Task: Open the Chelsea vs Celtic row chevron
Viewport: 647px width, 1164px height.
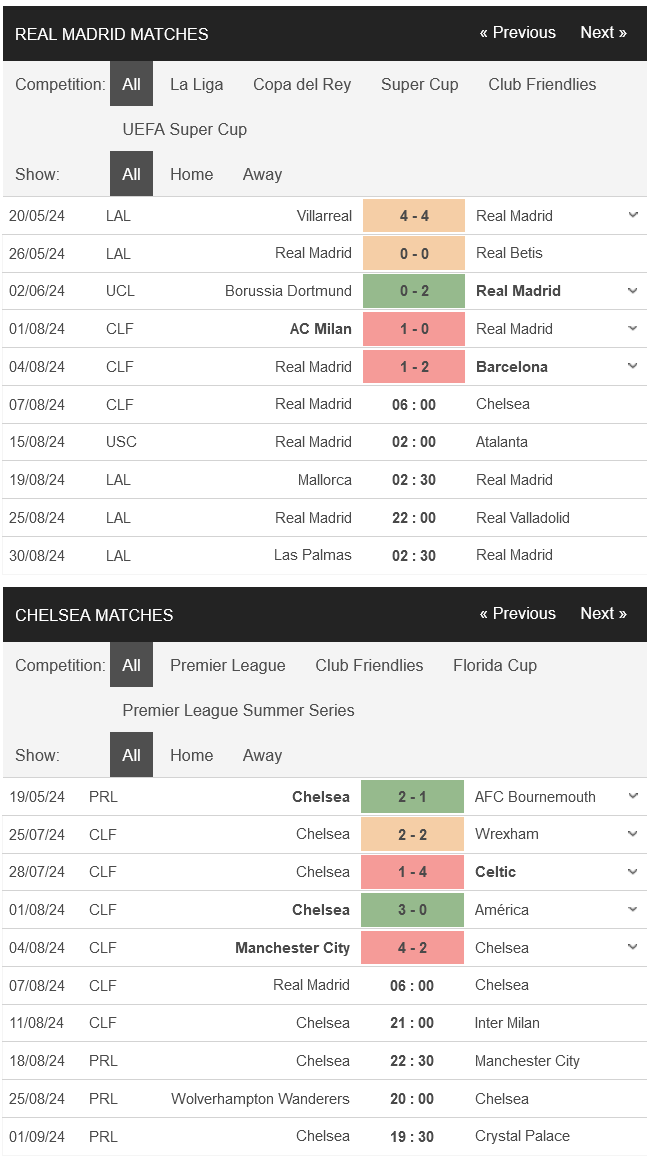Action: (x=632, y=872)
